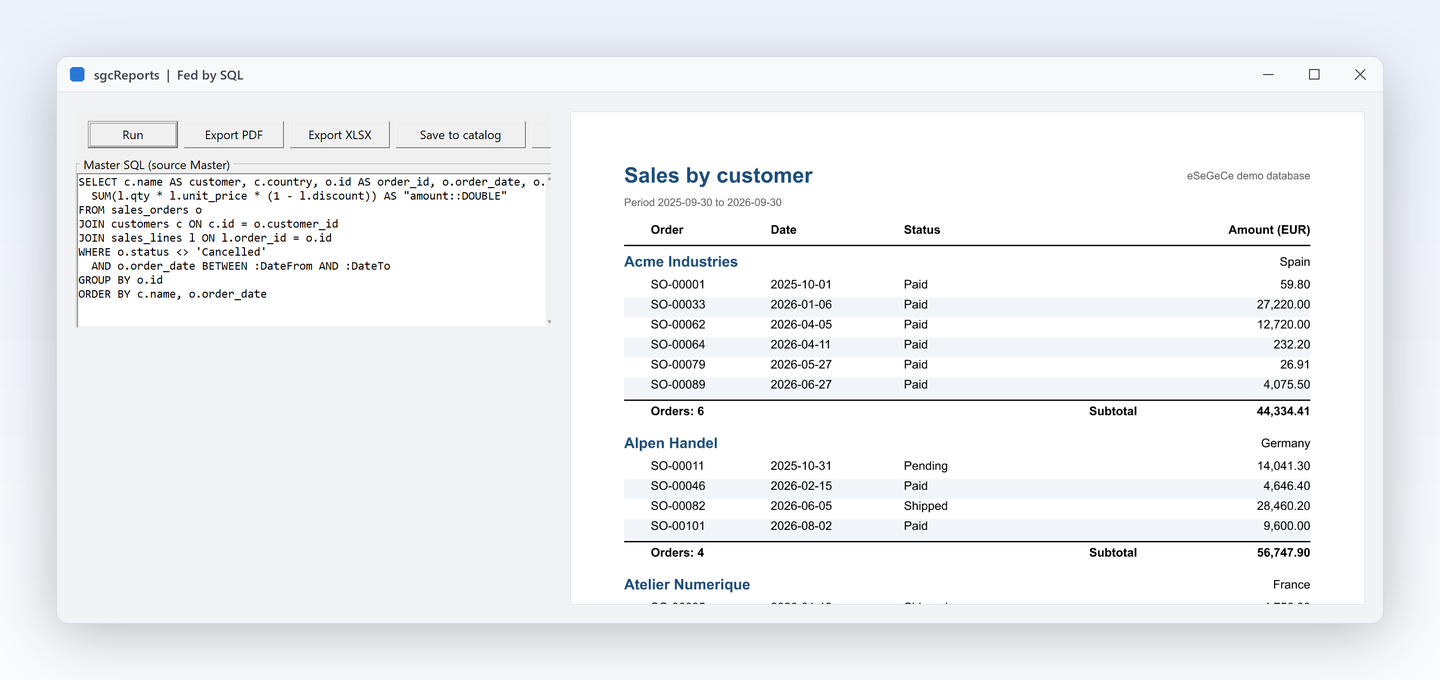This screenshot has width=1440, height=680.
Task: Click the sgcReports app icon in title bar
Action: click(77, 75)
